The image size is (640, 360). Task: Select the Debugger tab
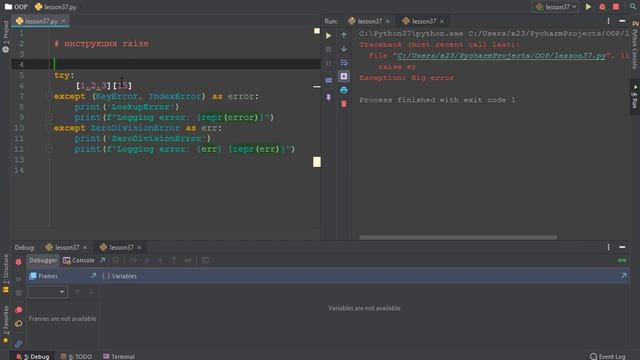tap(43, 260)
